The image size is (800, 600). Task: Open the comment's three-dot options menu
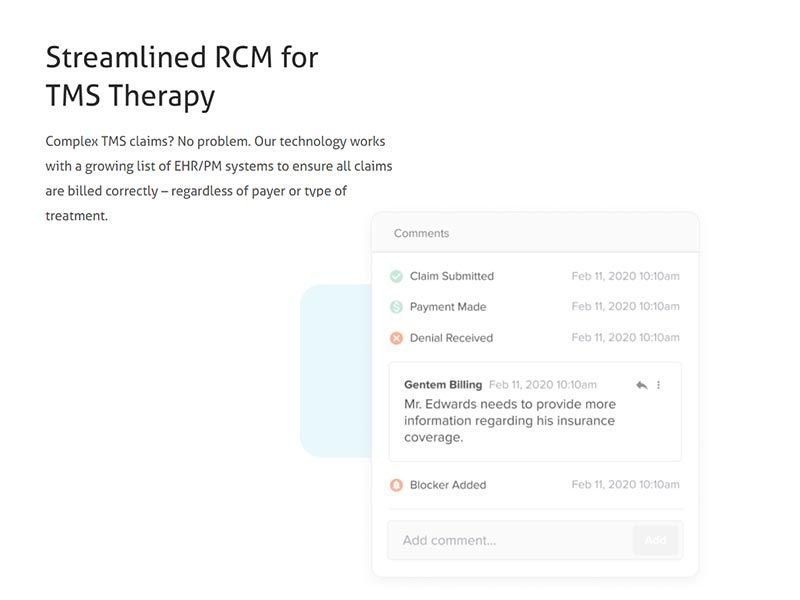click(658, 385)
